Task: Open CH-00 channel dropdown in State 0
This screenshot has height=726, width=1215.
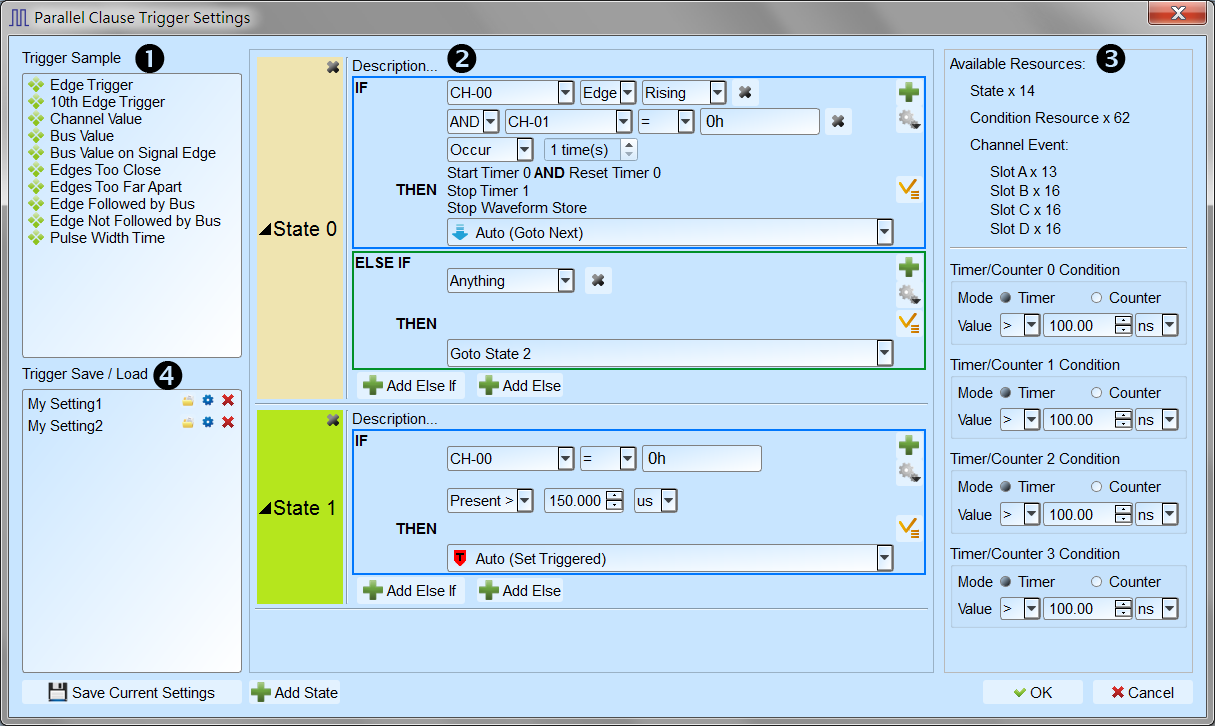Action: (565, 93)
